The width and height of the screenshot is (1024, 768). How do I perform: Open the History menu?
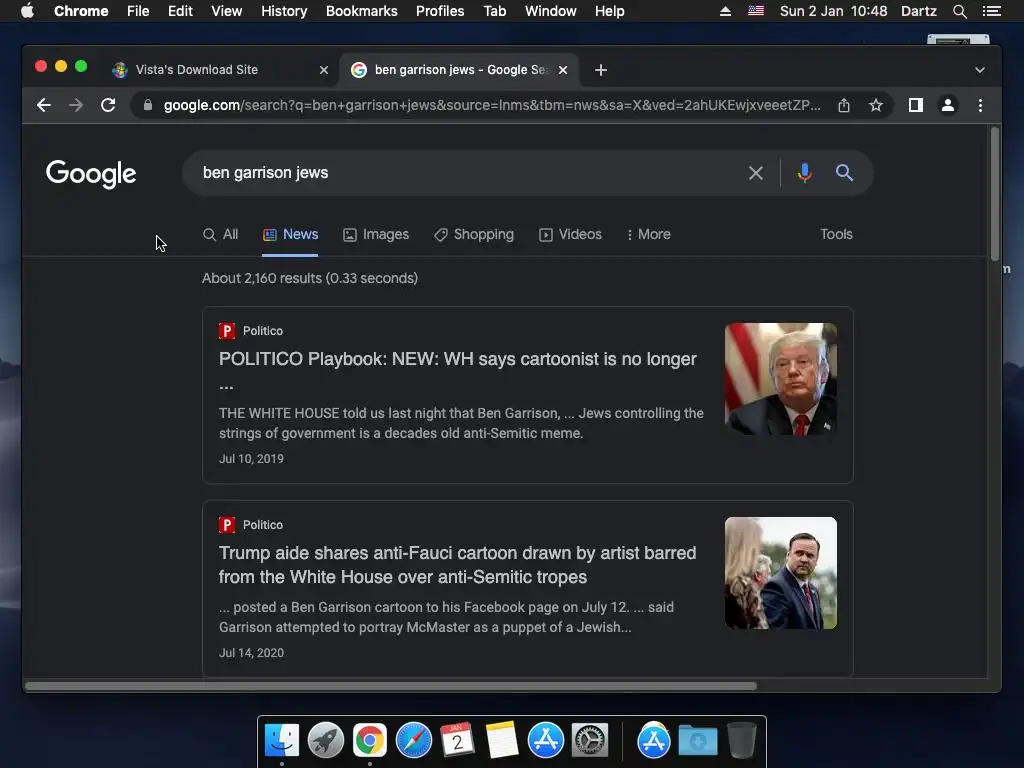pos(284,11)
